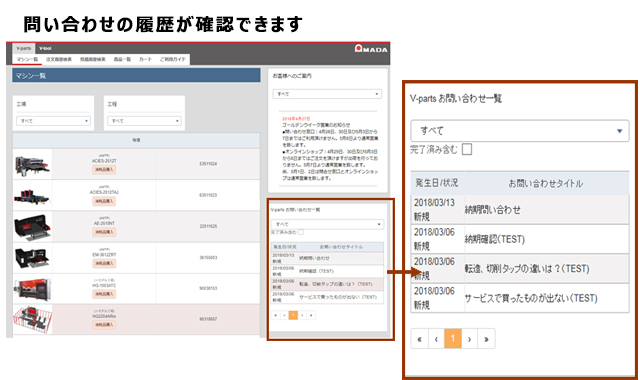Go to first page in enlarged pagination
Viewport: 640px width, 380px height.
click(x=420, y=339)
